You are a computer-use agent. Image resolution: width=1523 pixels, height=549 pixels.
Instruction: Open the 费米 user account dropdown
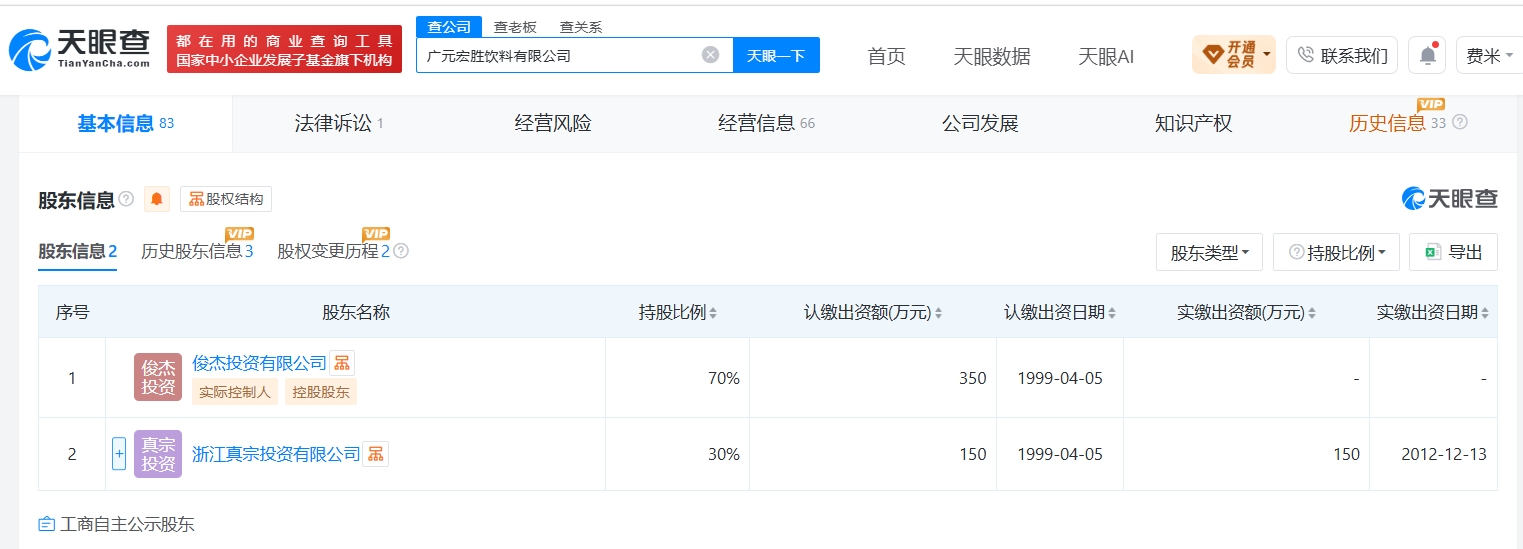click(1488, 55)
